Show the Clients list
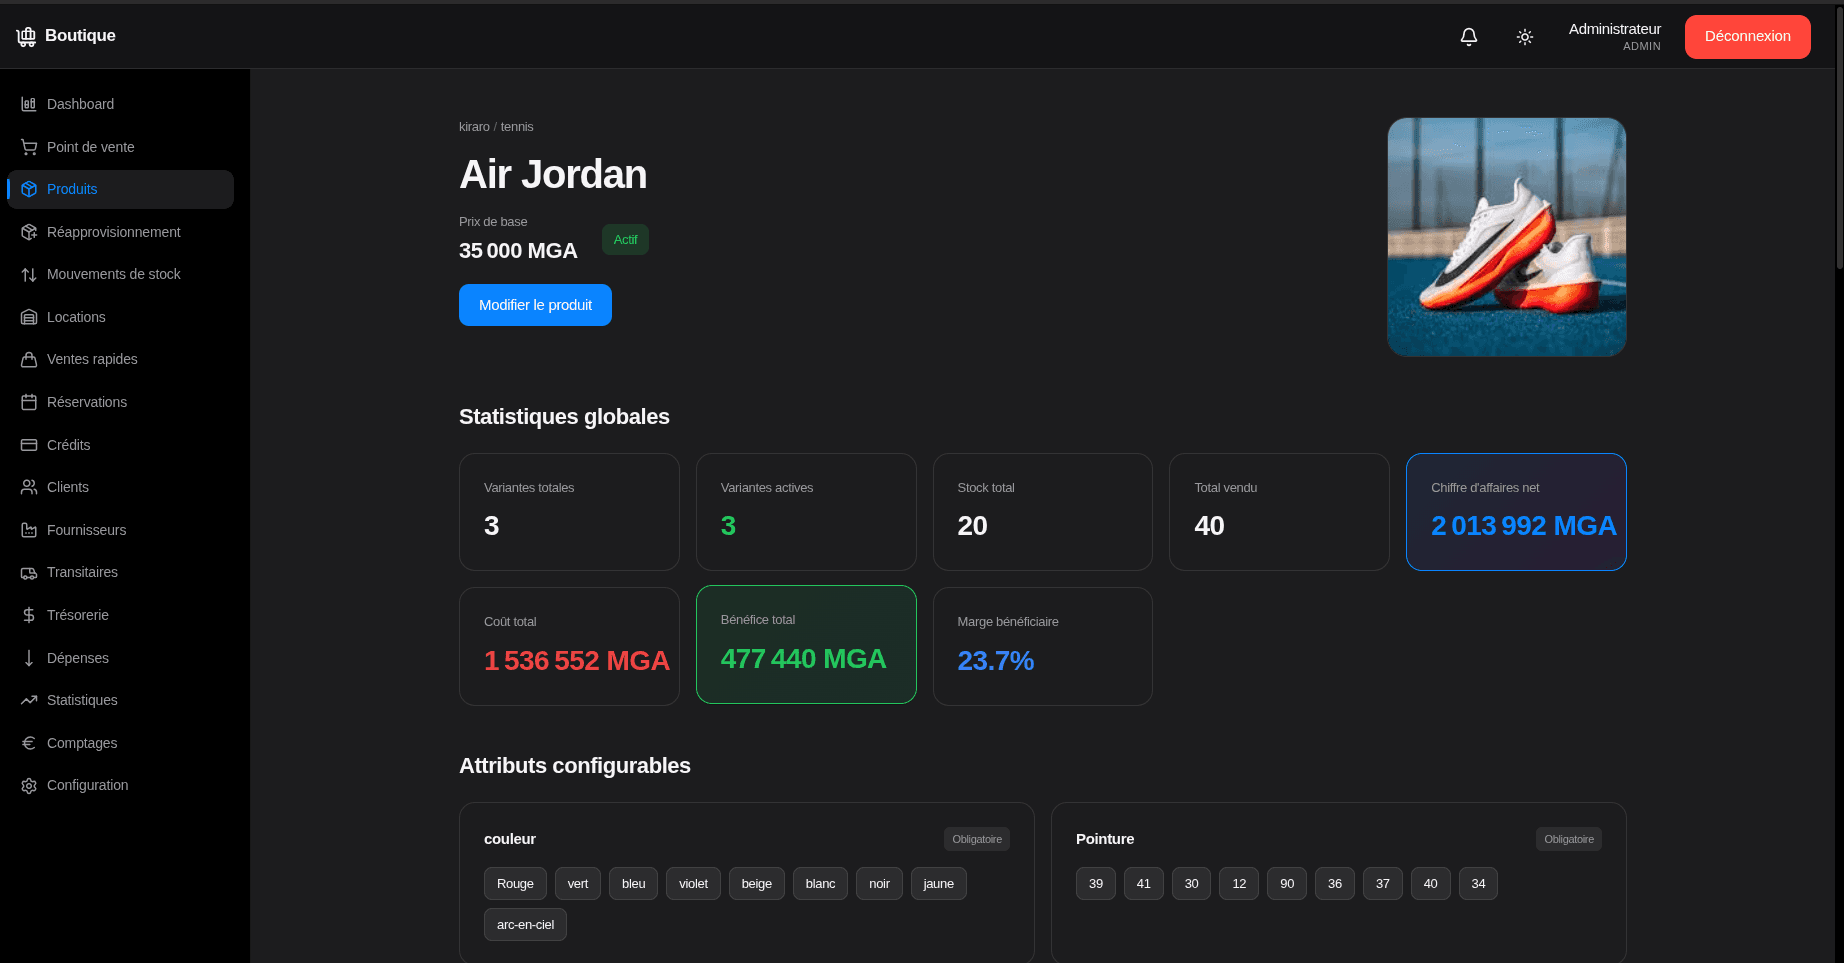 (x=121, y=487)
